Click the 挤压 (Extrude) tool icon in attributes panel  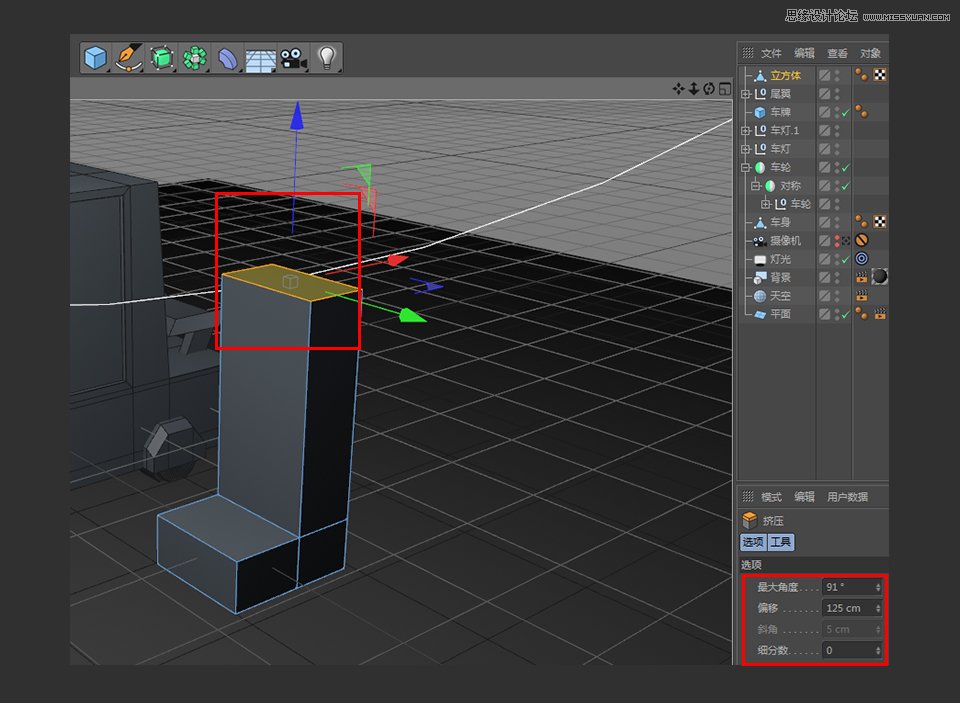pyautogui.click(x=749, y=519)
